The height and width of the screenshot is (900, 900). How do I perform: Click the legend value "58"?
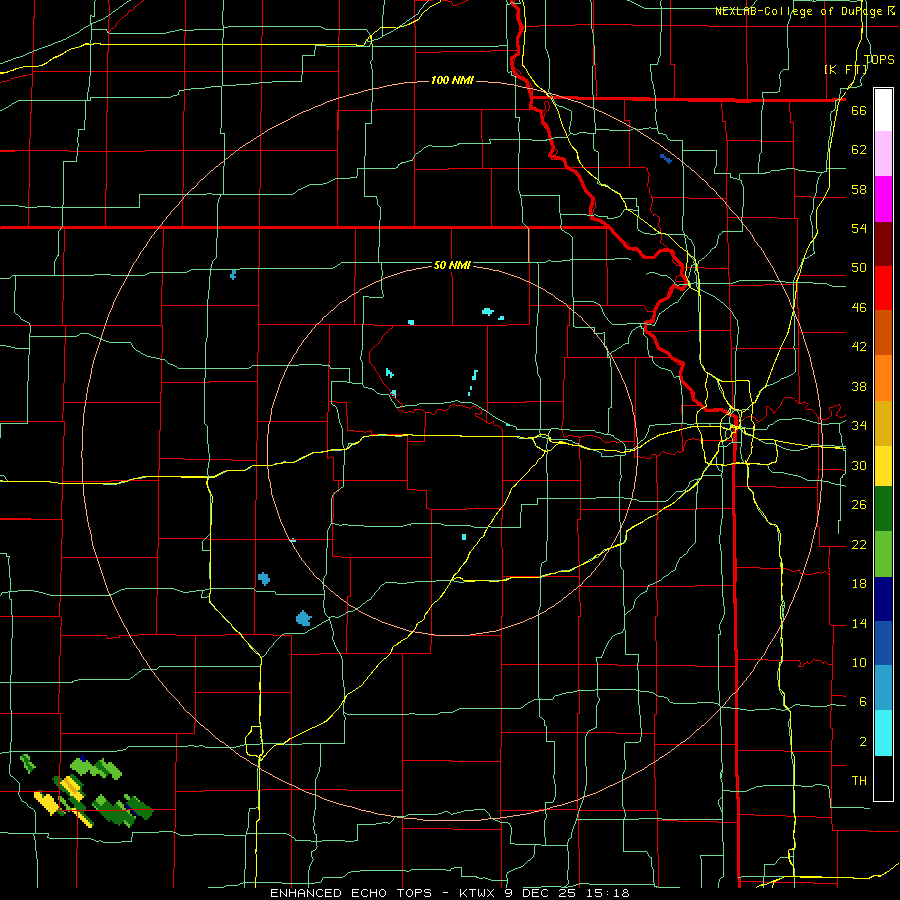pos(859,189)
